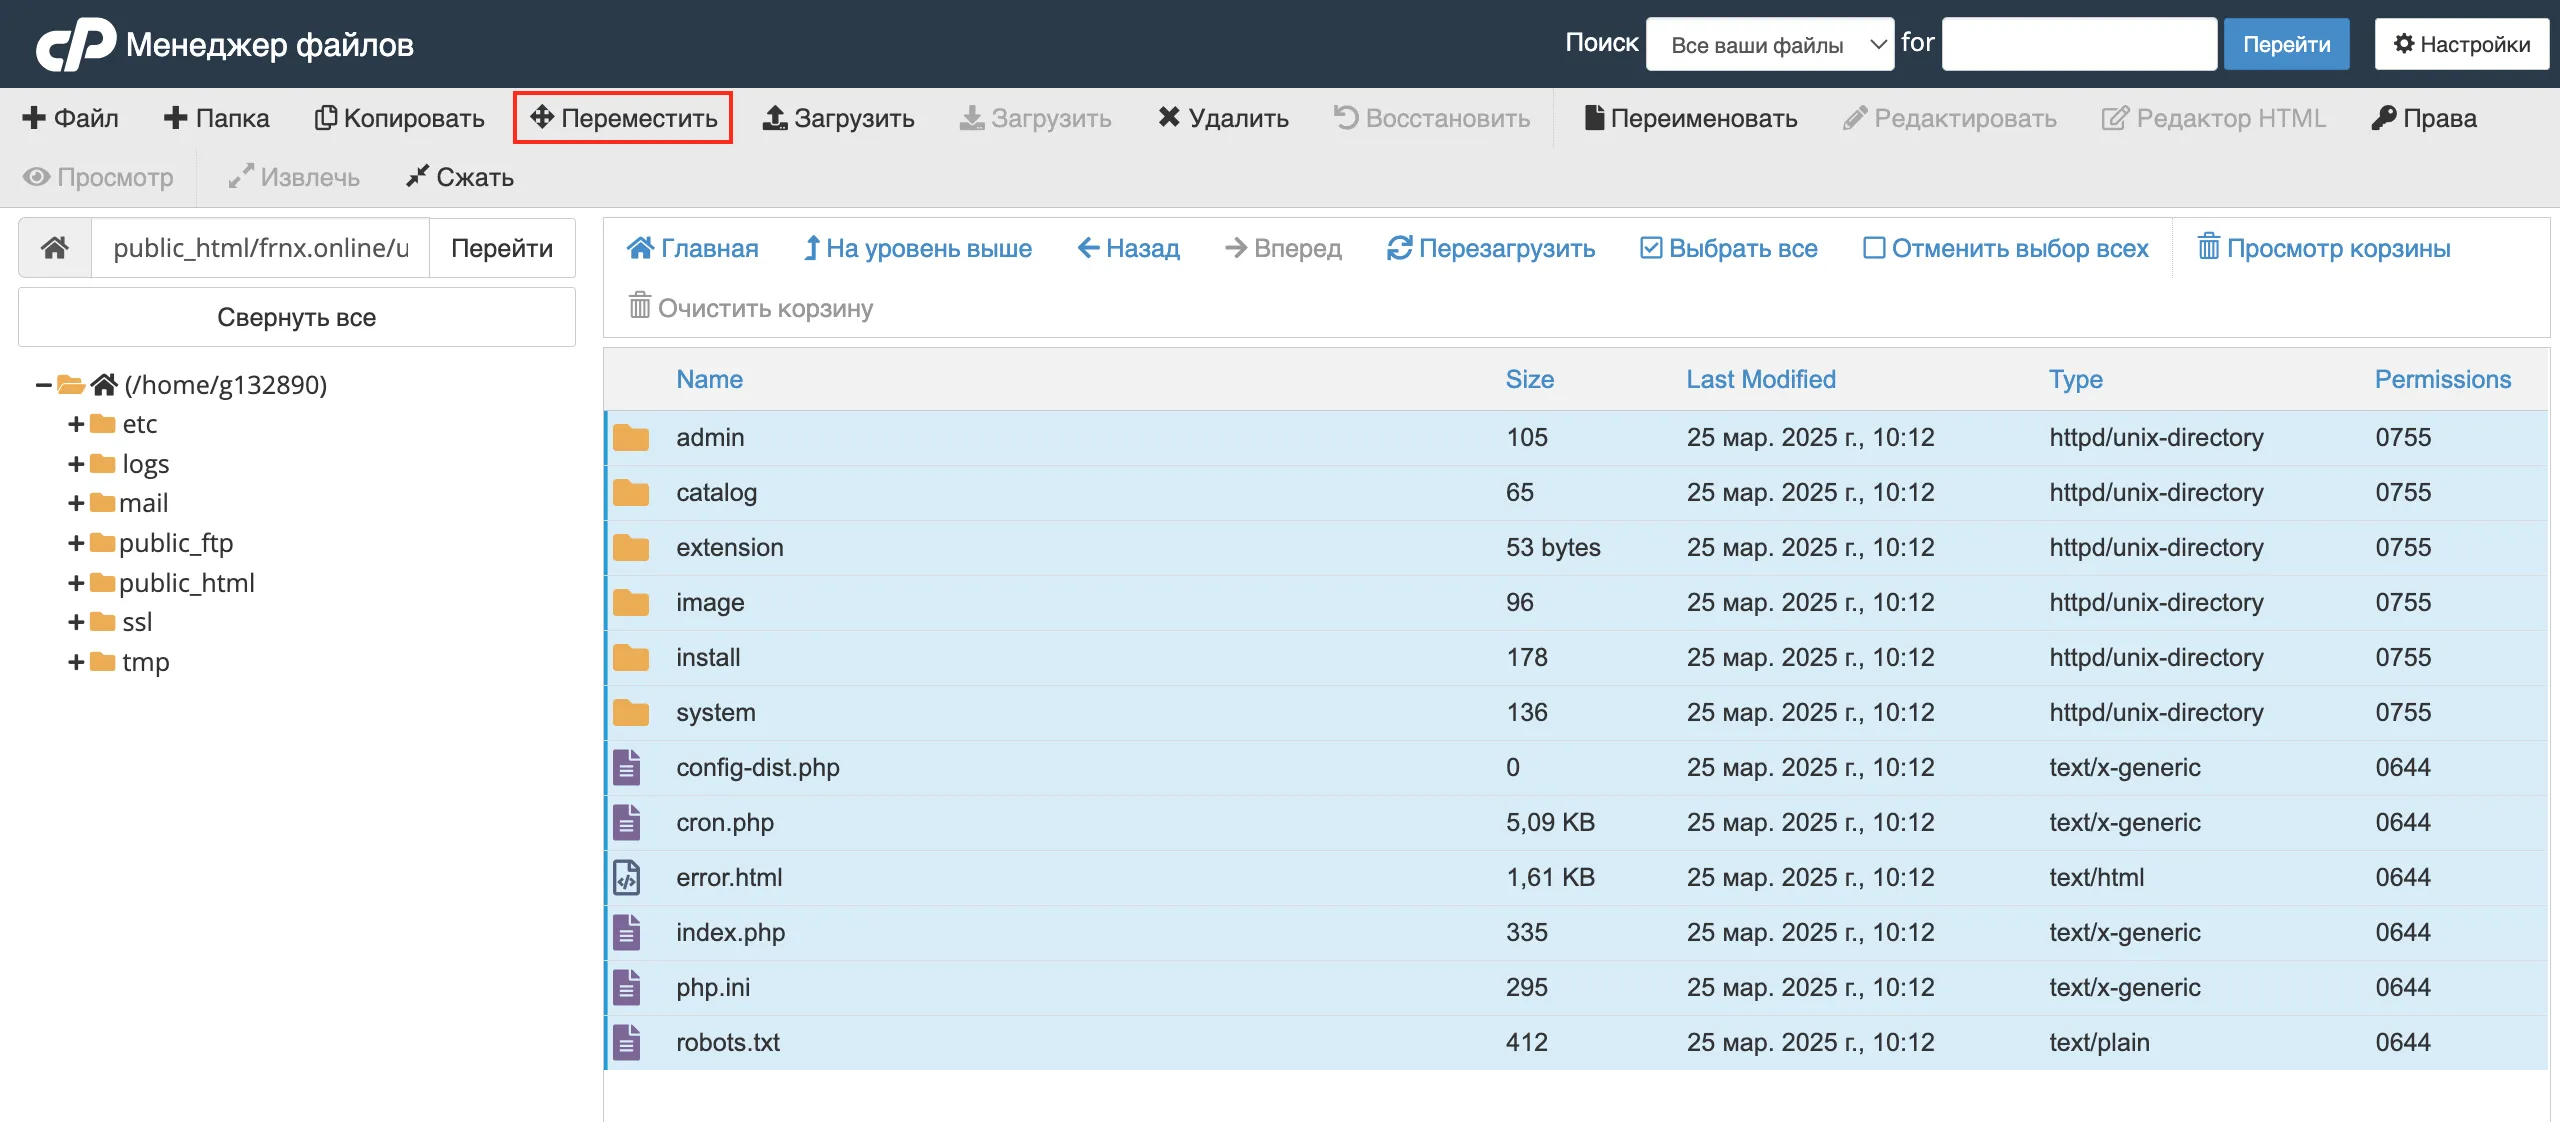Screen dimensions: 2560x1122
Task: Open Просмотр корзины trash view
Action: click(x=2324, y=248)
